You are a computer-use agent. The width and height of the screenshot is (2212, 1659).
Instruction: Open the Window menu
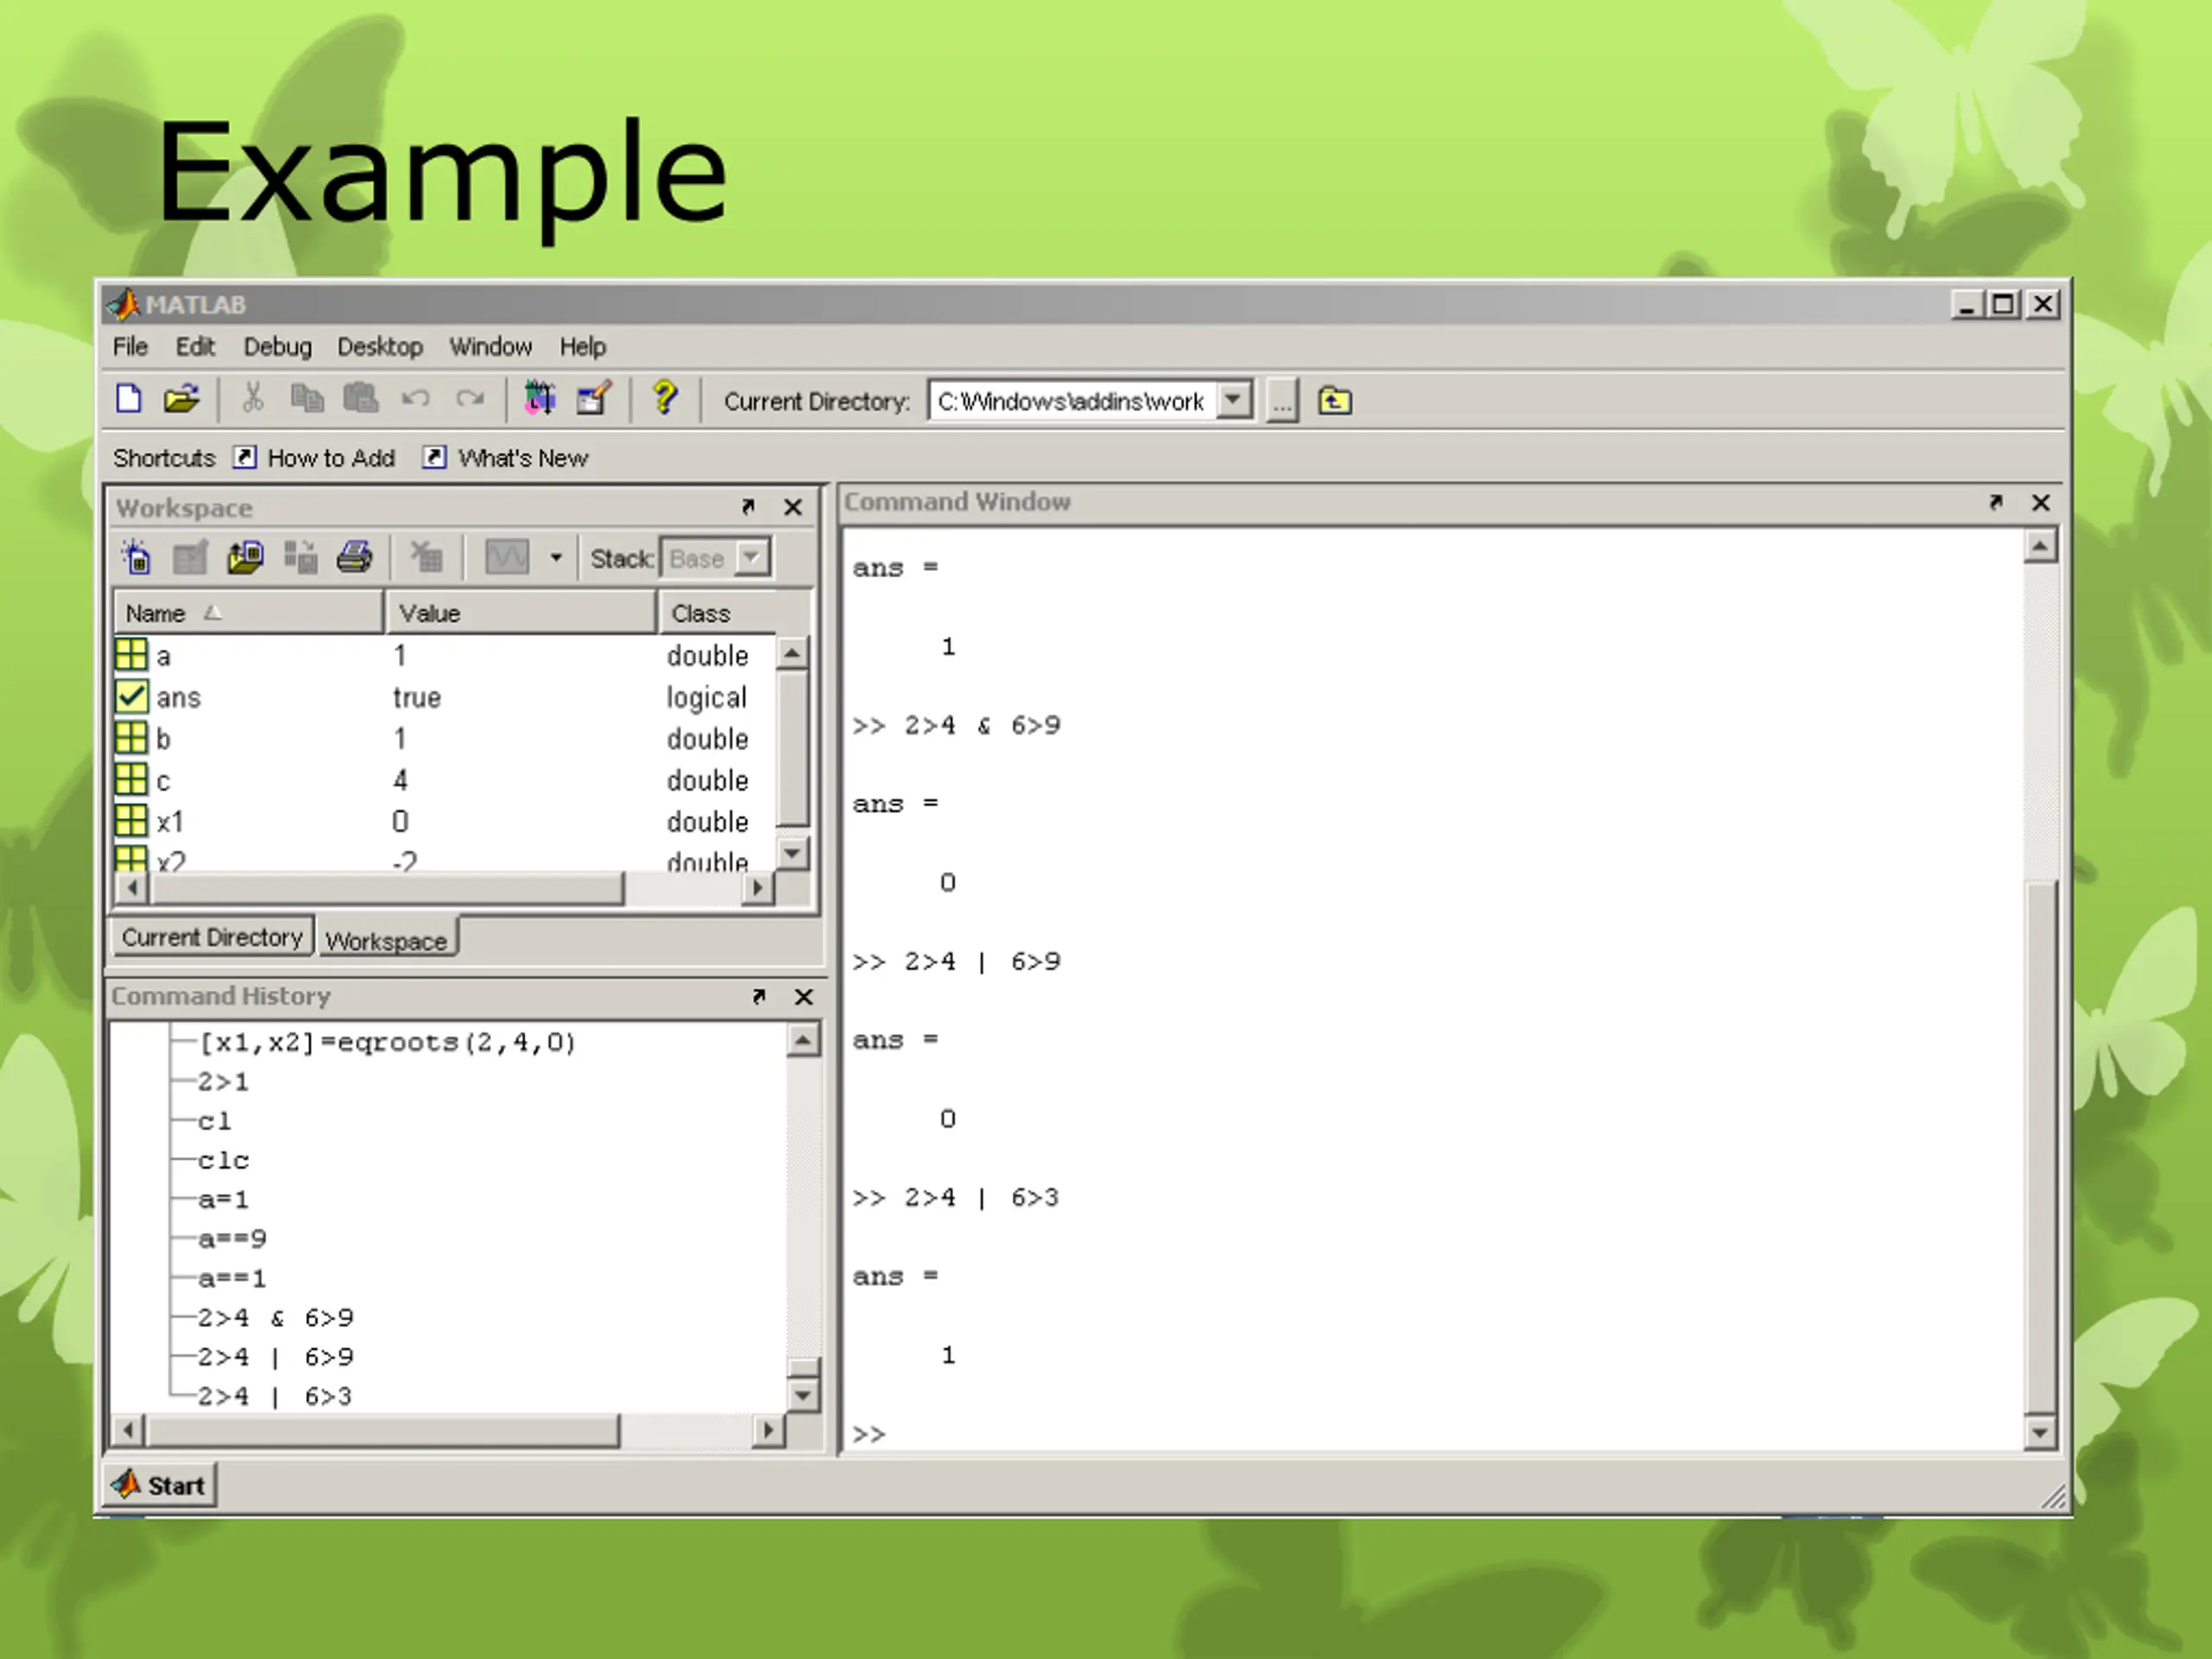click(x=490, y=347)
